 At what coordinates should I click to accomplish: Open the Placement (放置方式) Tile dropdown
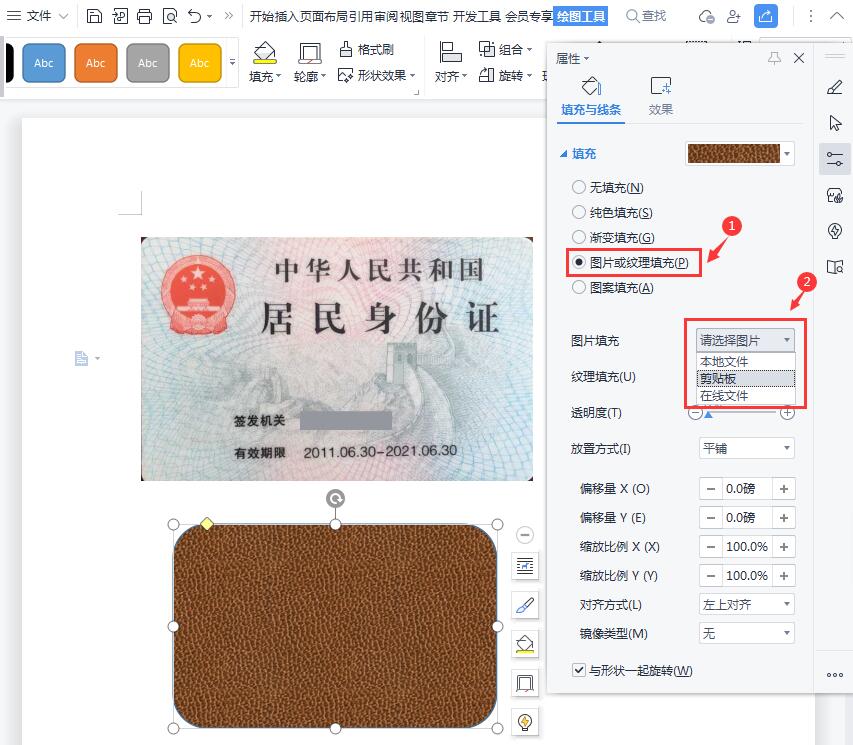tap(746, 448)
